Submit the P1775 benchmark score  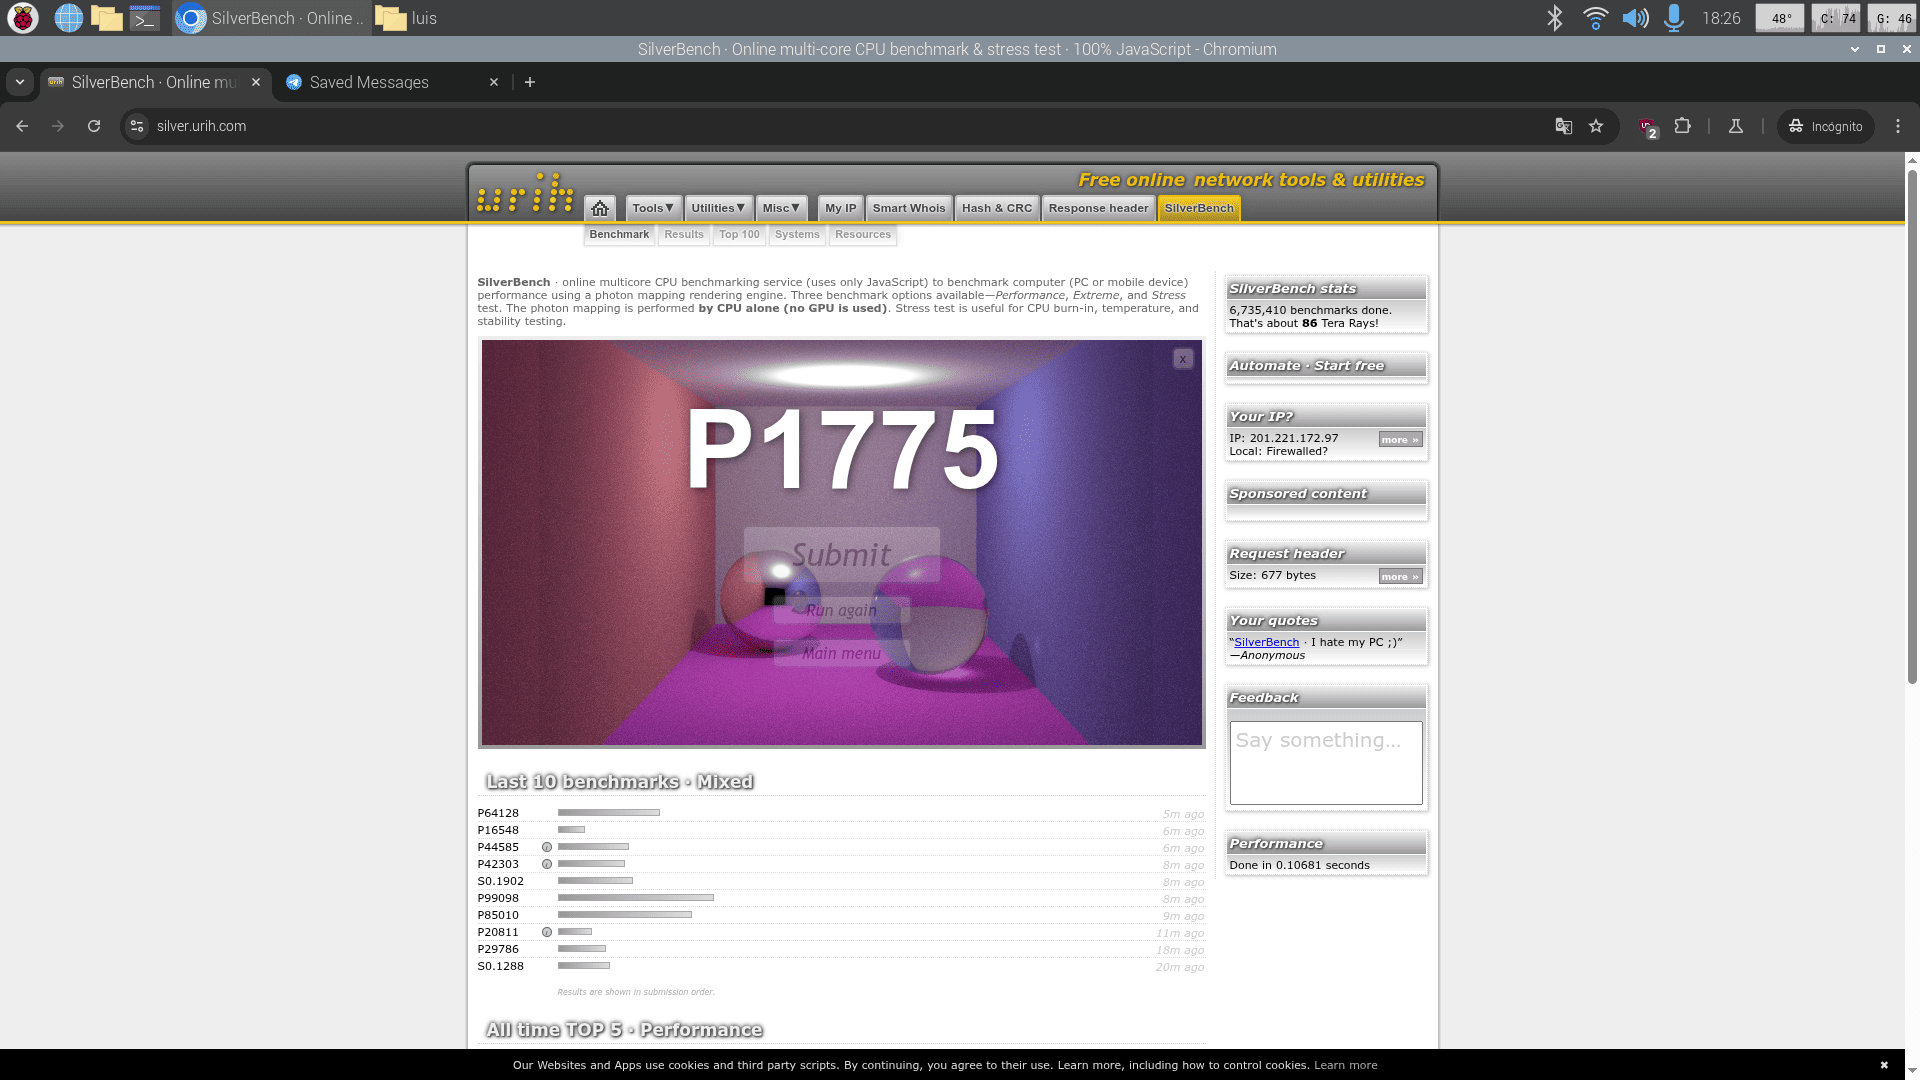click(842, 555)
